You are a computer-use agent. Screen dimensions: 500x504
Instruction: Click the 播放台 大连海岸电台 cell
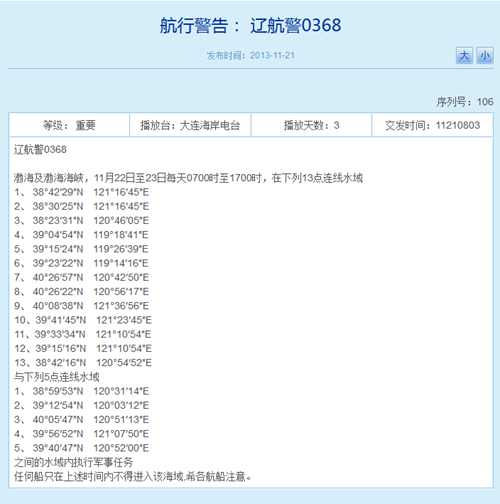190,125
